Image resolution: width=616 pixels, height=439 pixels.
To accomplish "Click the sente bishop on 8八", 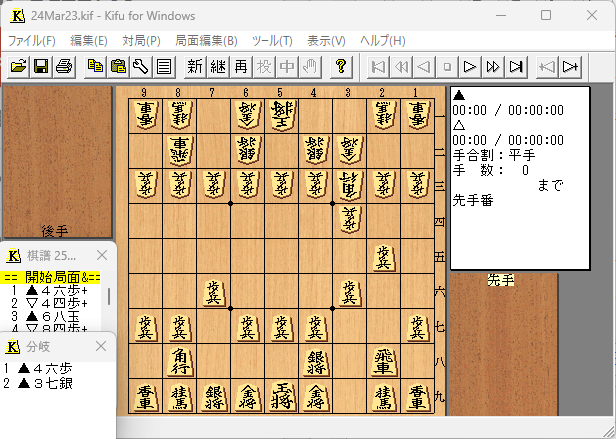I will (180, 362).
